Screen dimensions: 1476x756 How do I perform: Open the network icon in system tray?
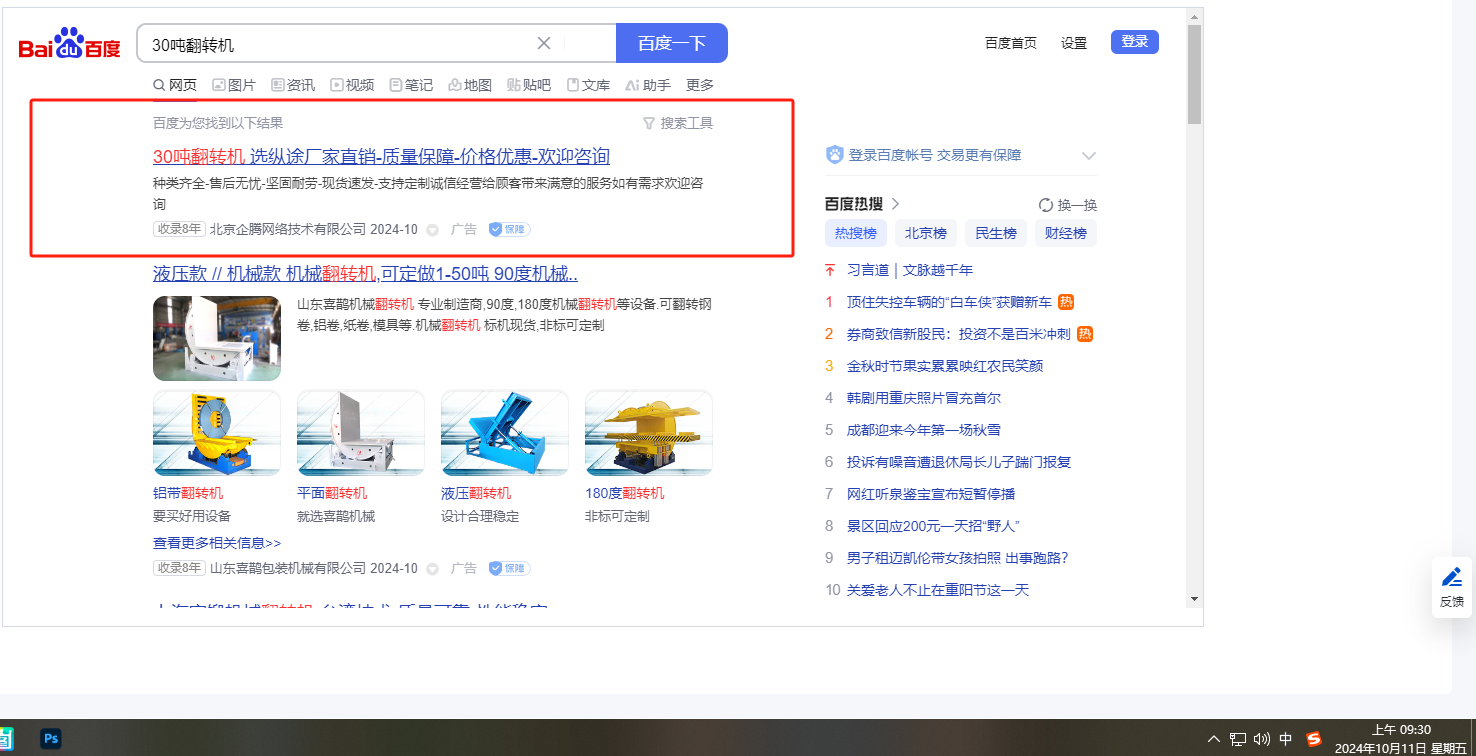pos(1238,739)
